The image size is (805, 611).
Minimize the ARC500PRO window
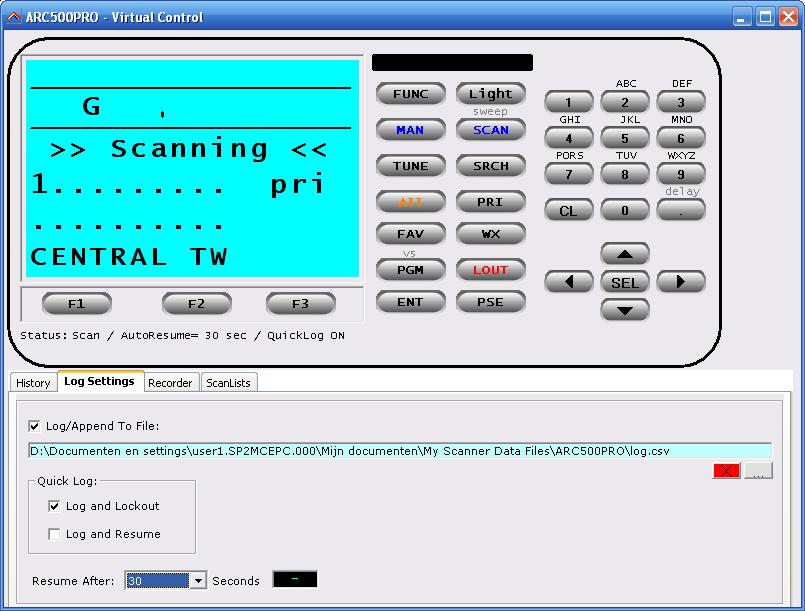pyautogui.click(x=740, y=17)
